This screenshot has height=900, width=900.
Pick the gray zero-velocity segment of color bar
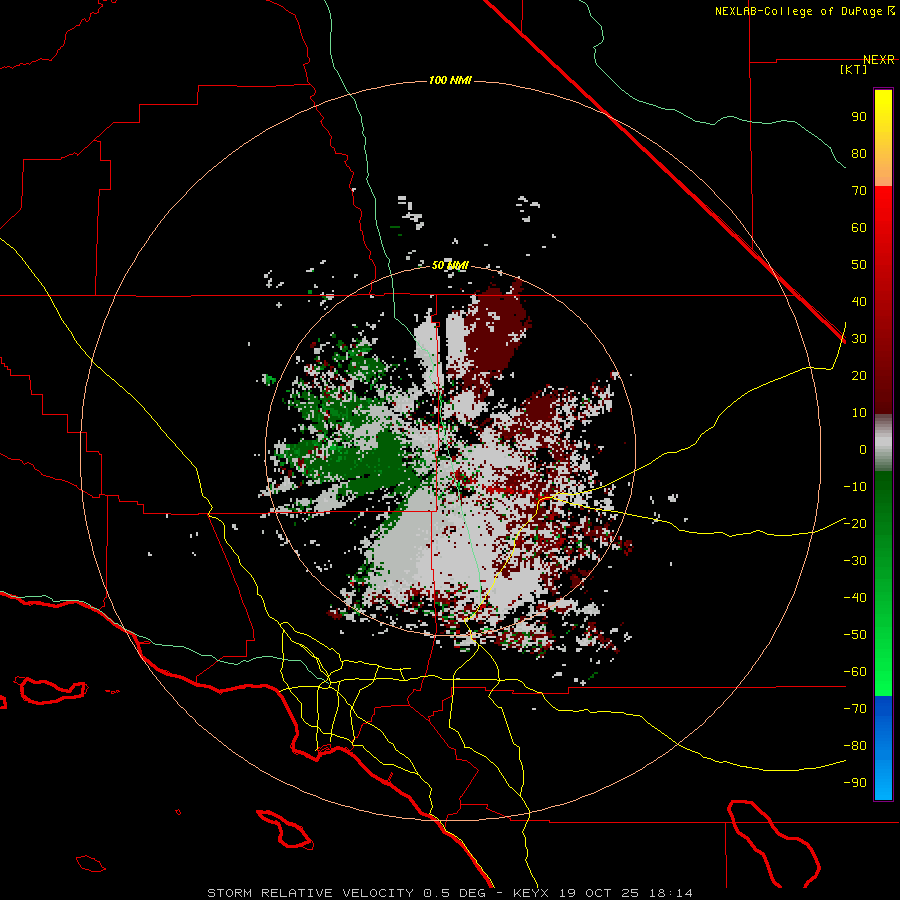pyautogui.click(x=883, y=443)
